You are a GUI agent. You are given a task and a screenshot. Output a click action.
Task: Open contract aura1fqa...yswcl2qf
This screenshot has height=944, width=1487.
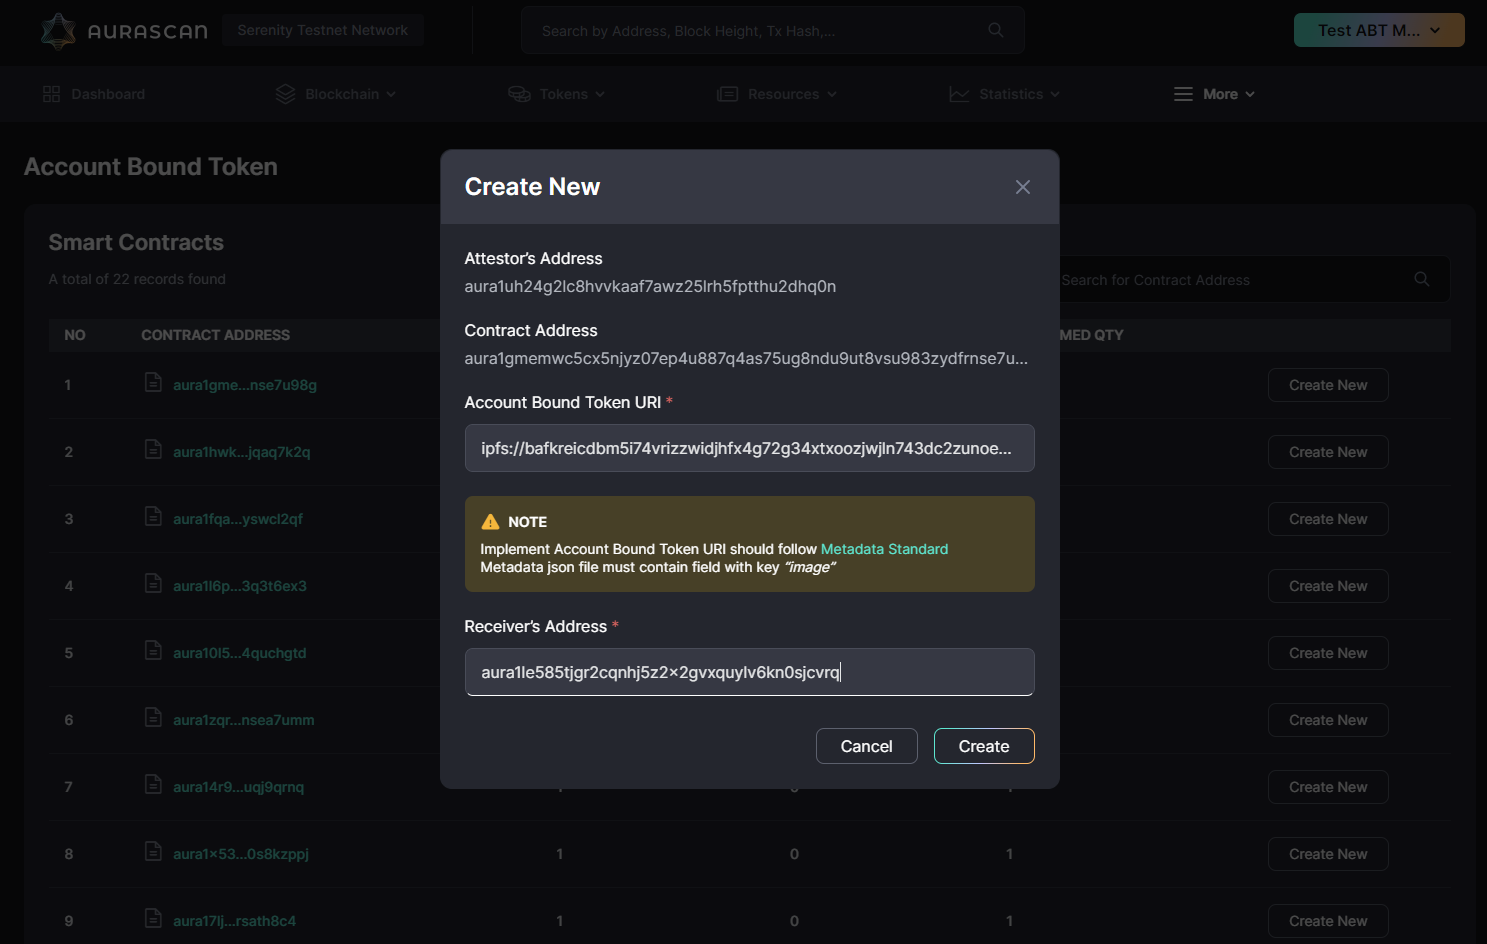coord(237,519)
